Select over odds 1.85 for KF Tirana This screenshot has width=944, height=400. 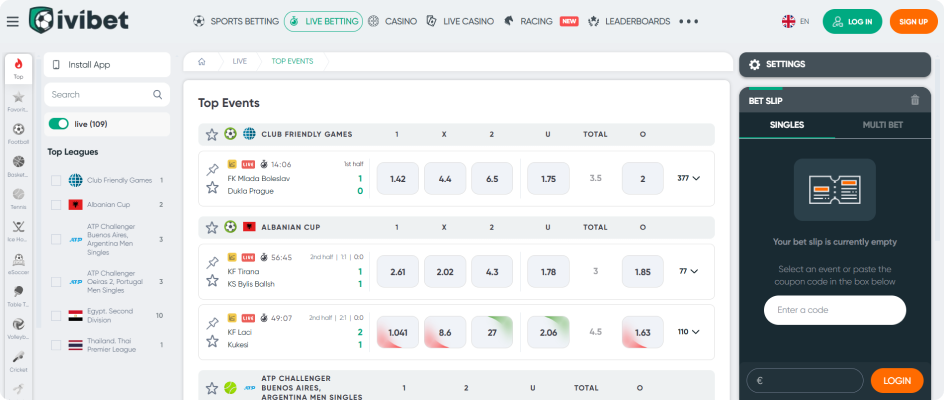pyautogui.click(x=642, y=271)
